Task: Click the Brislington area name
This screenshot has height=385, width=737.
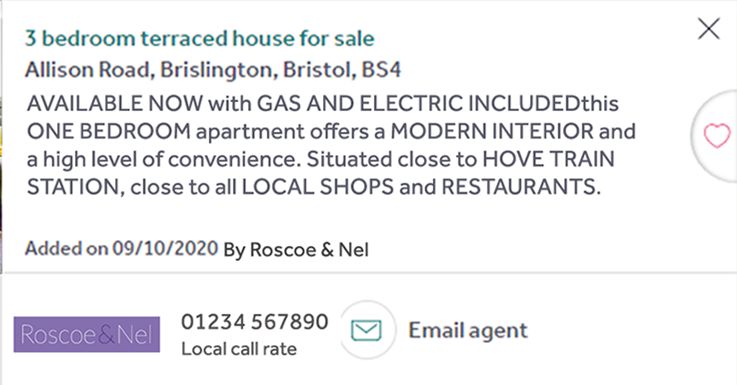Action: point(216,70)
